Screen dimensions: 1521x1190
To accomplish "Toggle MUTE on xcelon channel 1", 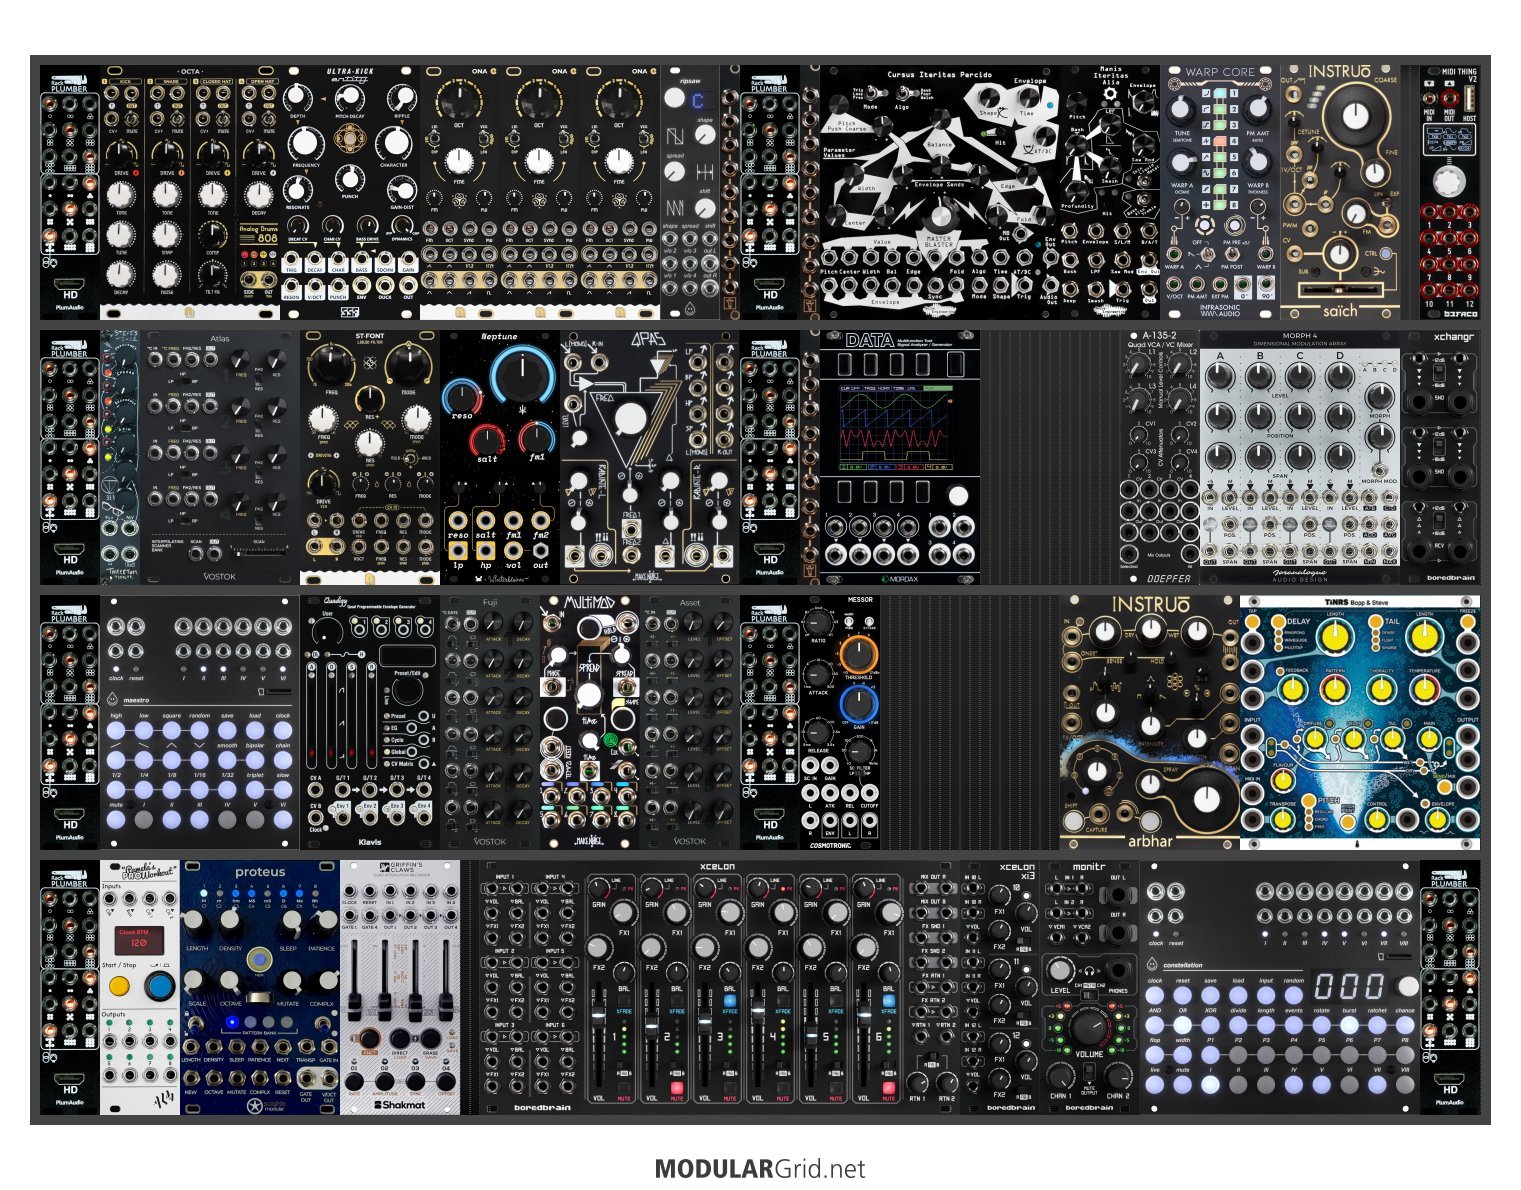I will click(623, 1088).
